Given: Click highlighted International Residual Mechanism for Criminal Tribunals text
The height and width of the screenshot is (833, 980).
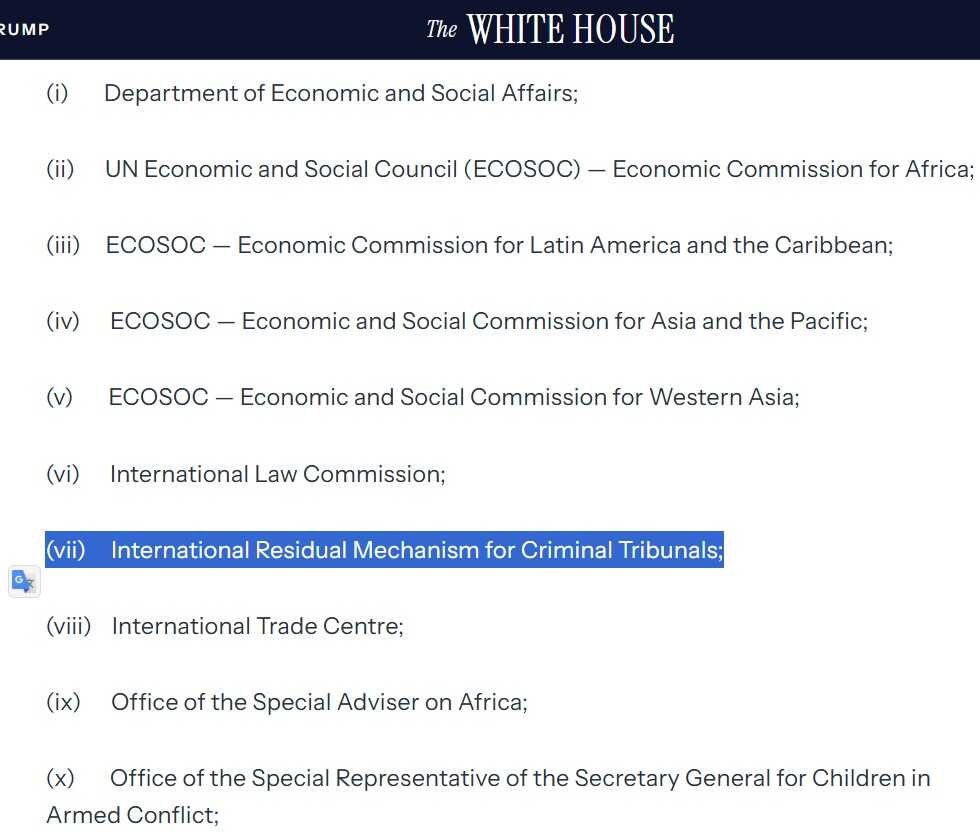Looking at the screenshot, I should tap(416, 550).
